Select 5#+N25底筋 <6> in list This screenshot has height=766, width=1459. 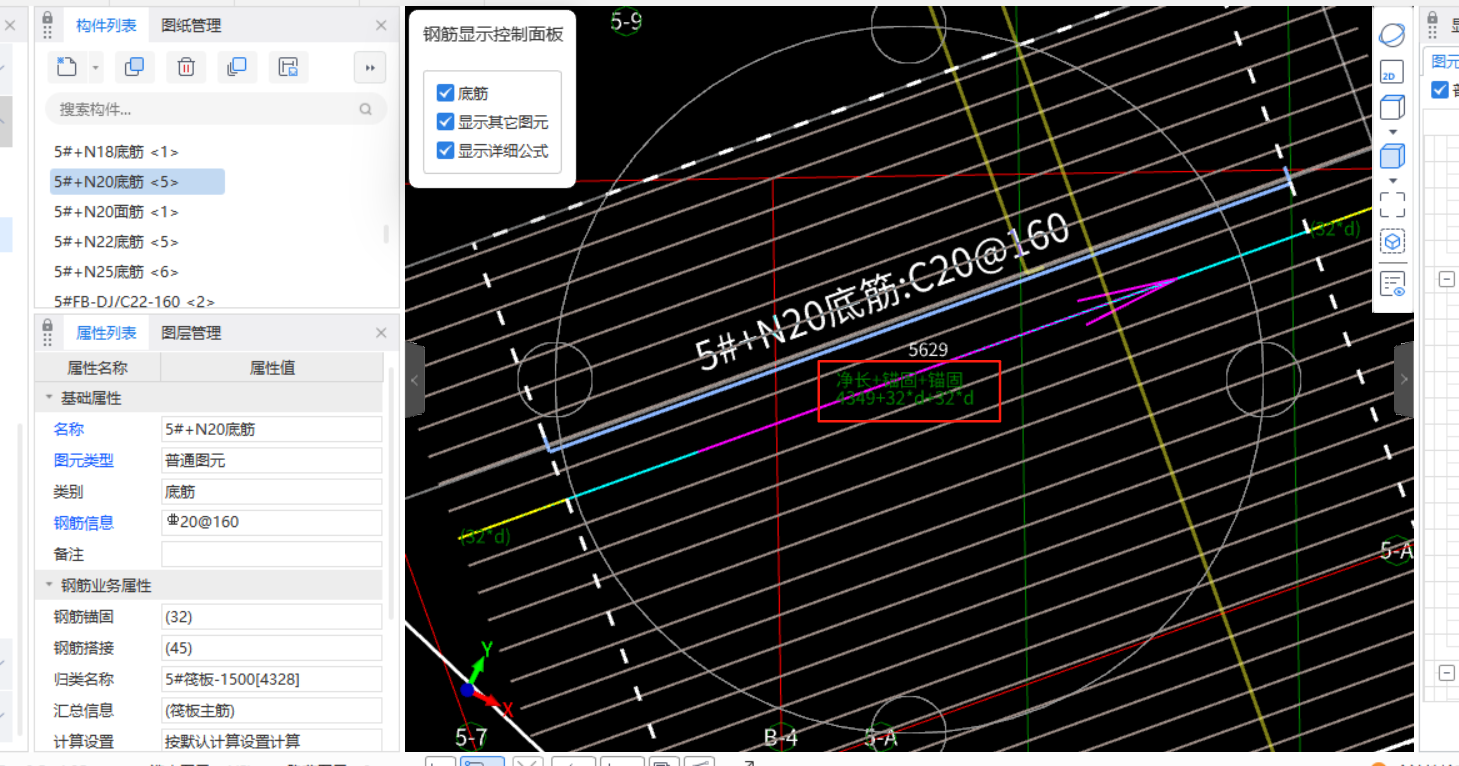[x=116, y=272]
